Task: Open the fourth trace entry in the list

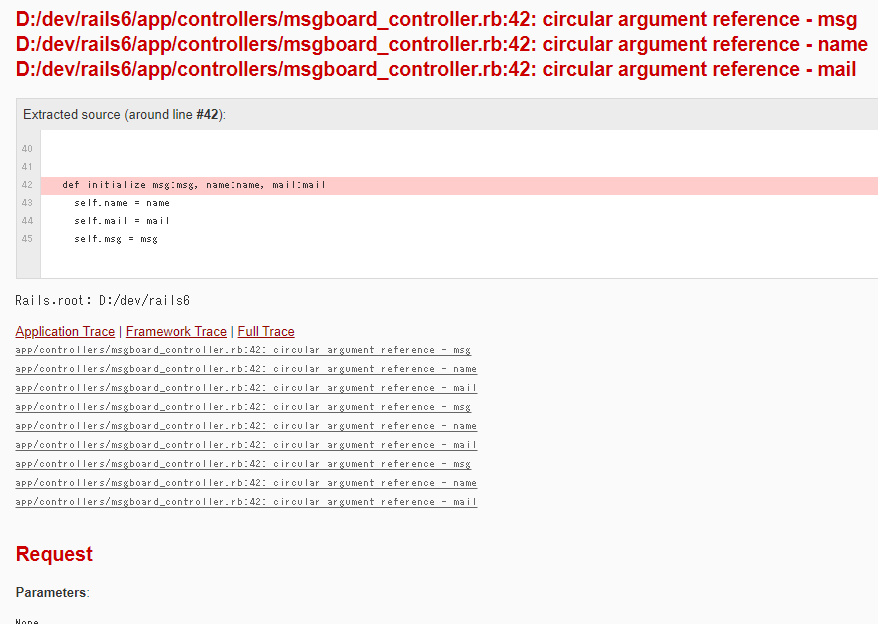Action: pos(243,407)
